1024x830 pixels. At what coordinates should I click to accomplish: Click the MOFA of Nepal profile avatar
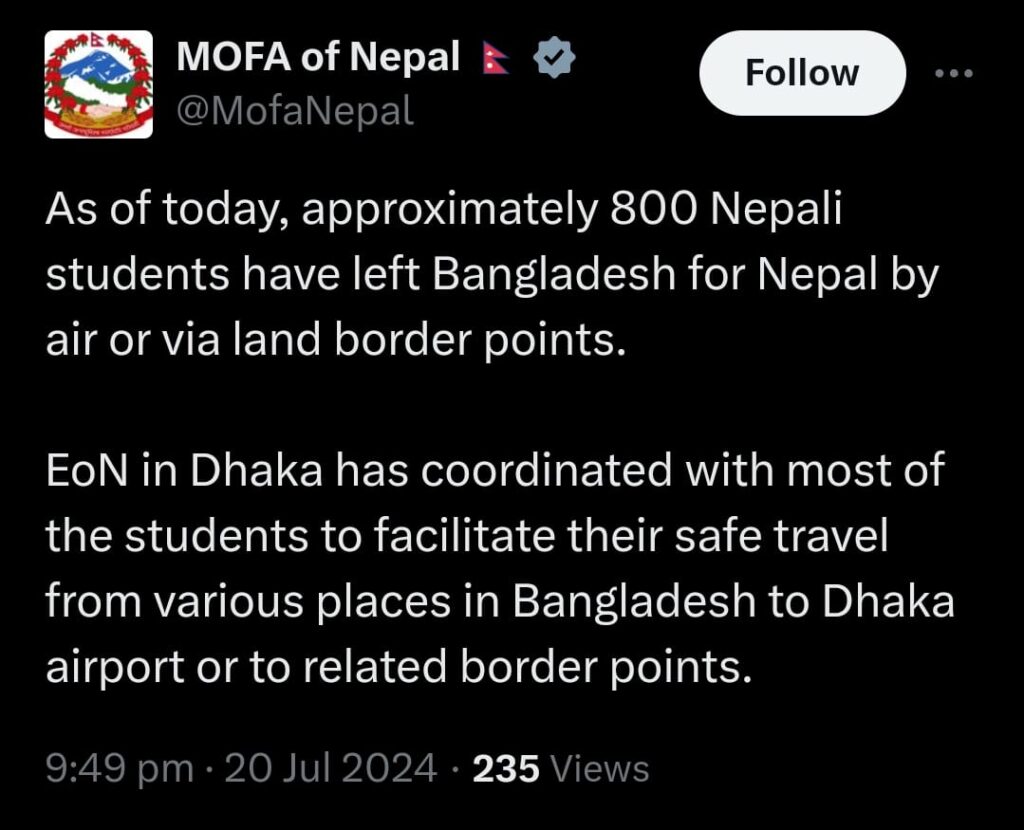99,84
